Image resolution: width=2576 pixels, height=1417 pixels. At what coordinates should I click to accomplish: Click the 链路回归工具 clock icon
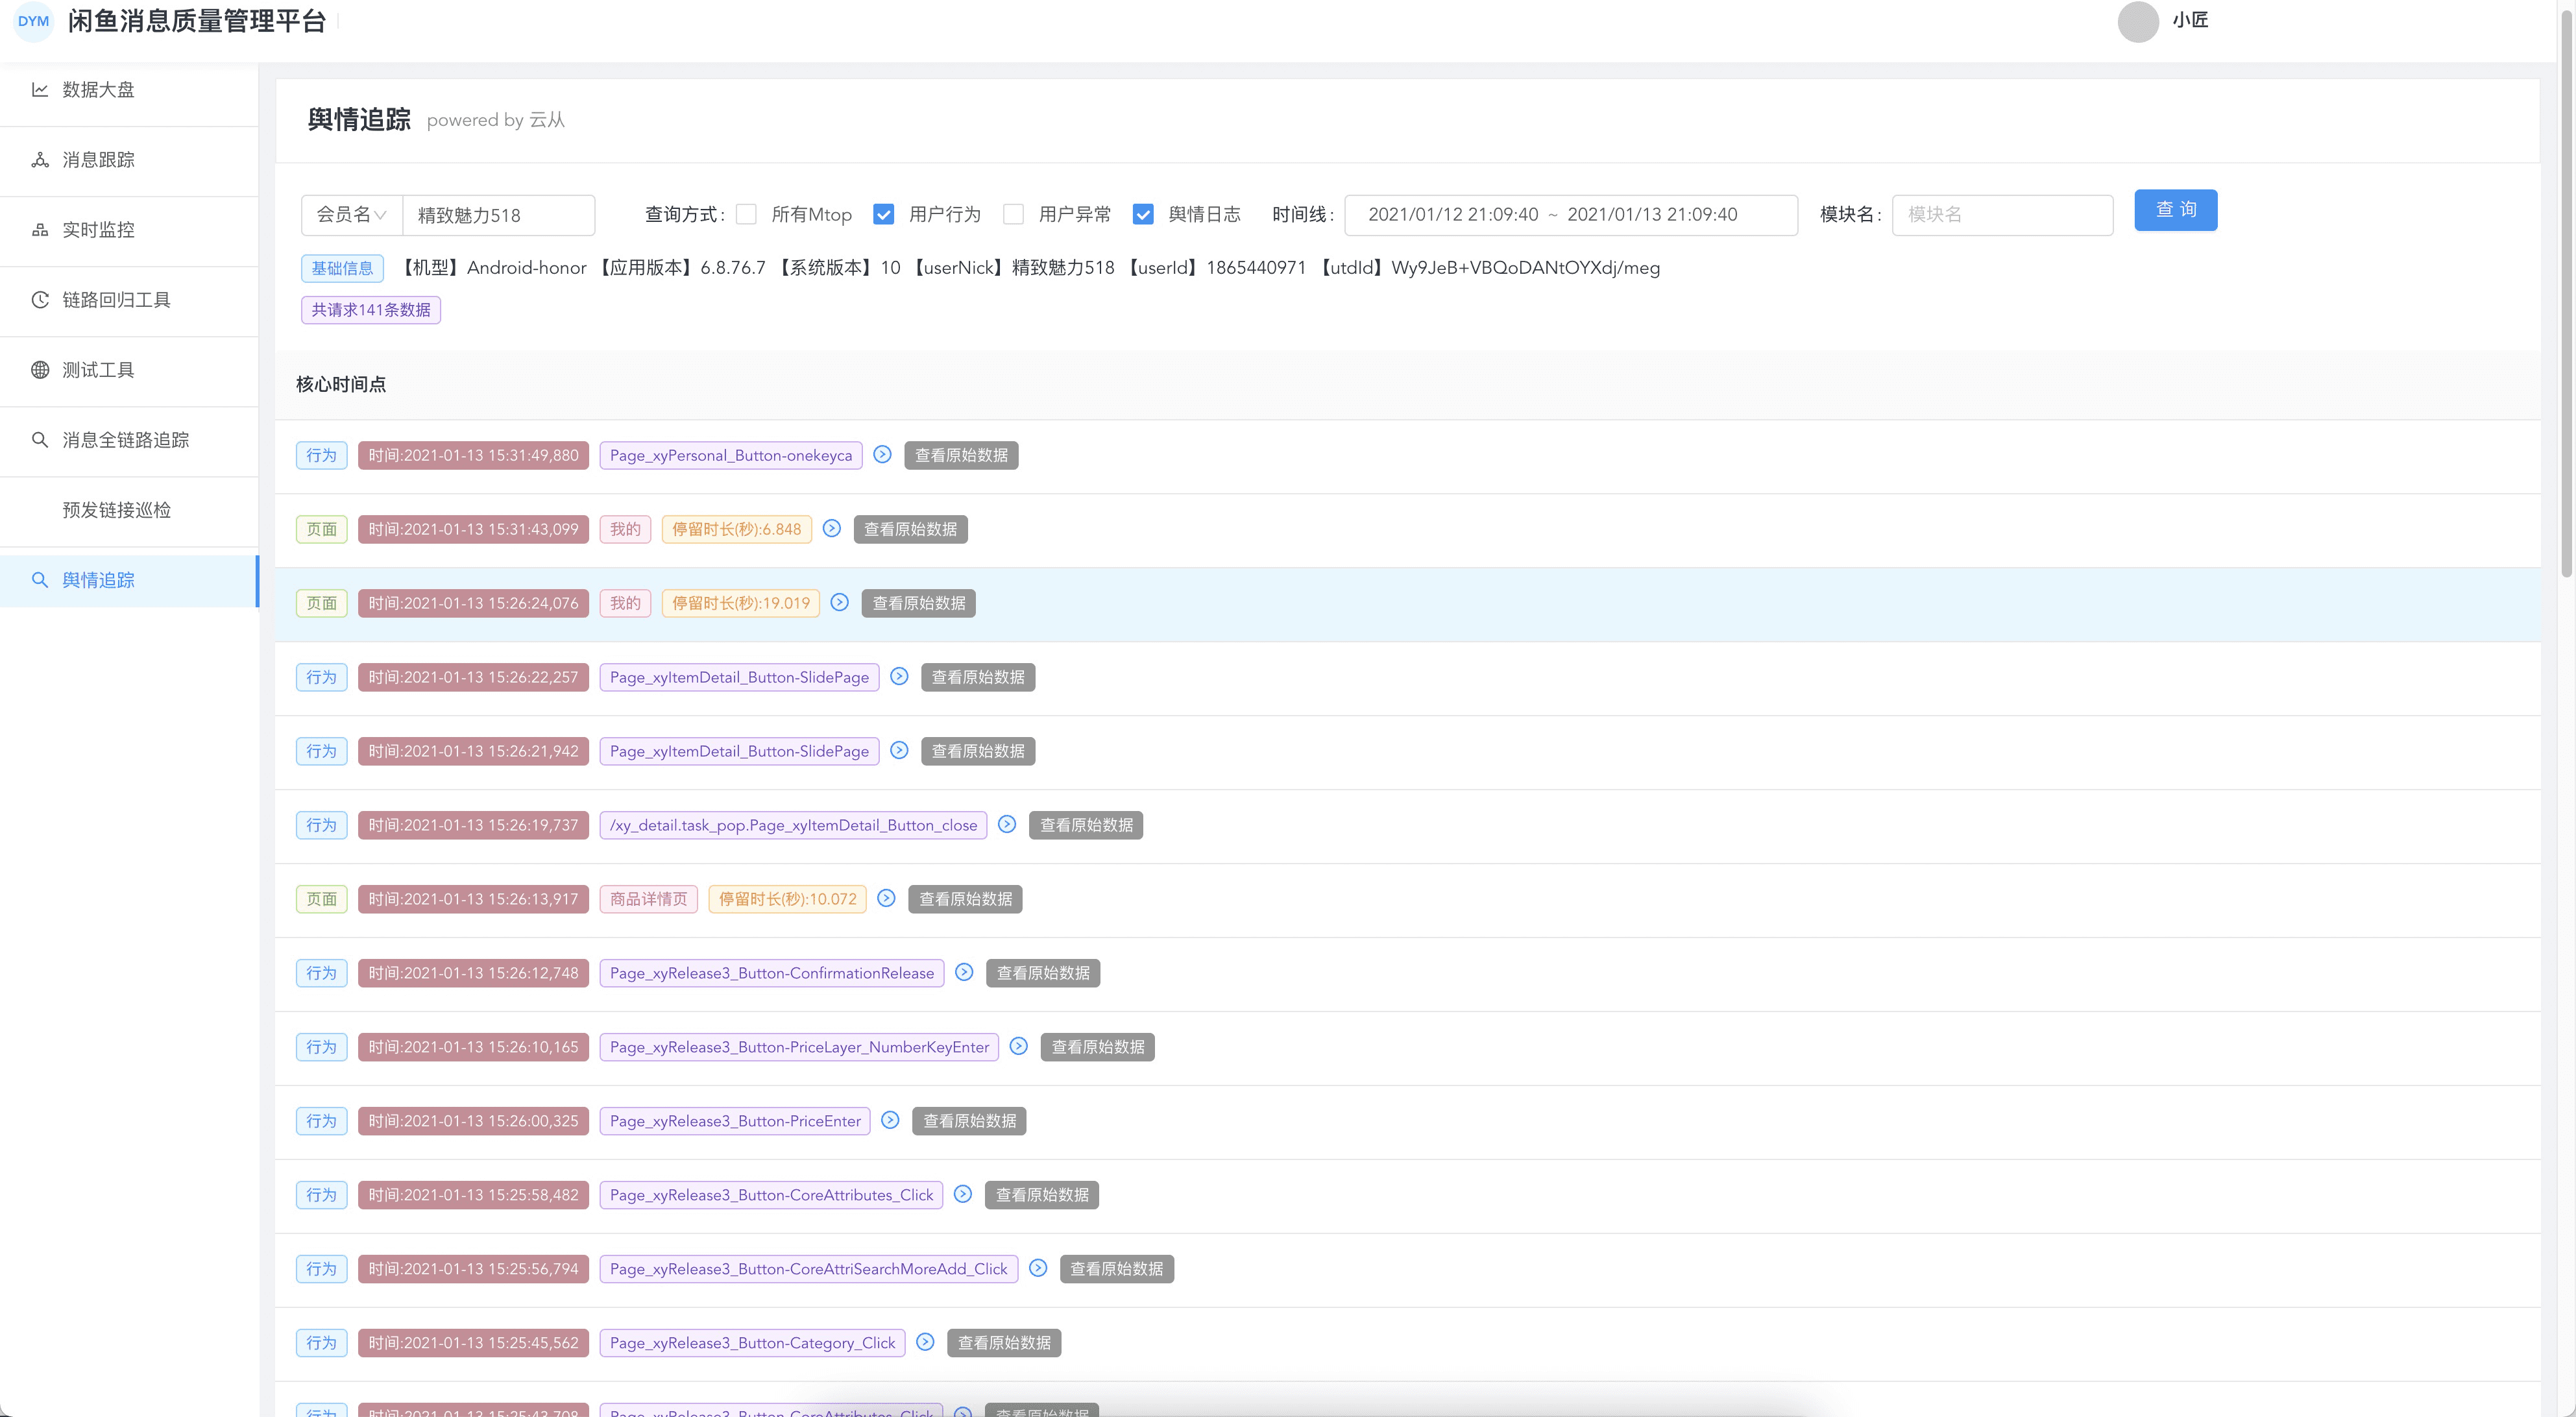(x=40, y=300)
